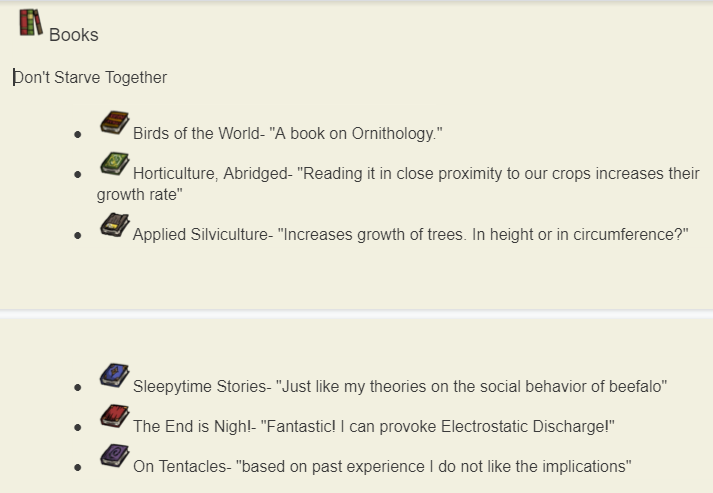The image size is (713, 493).
Task: Click the green Horticulture, Abridged book icon
Action: 114,164
